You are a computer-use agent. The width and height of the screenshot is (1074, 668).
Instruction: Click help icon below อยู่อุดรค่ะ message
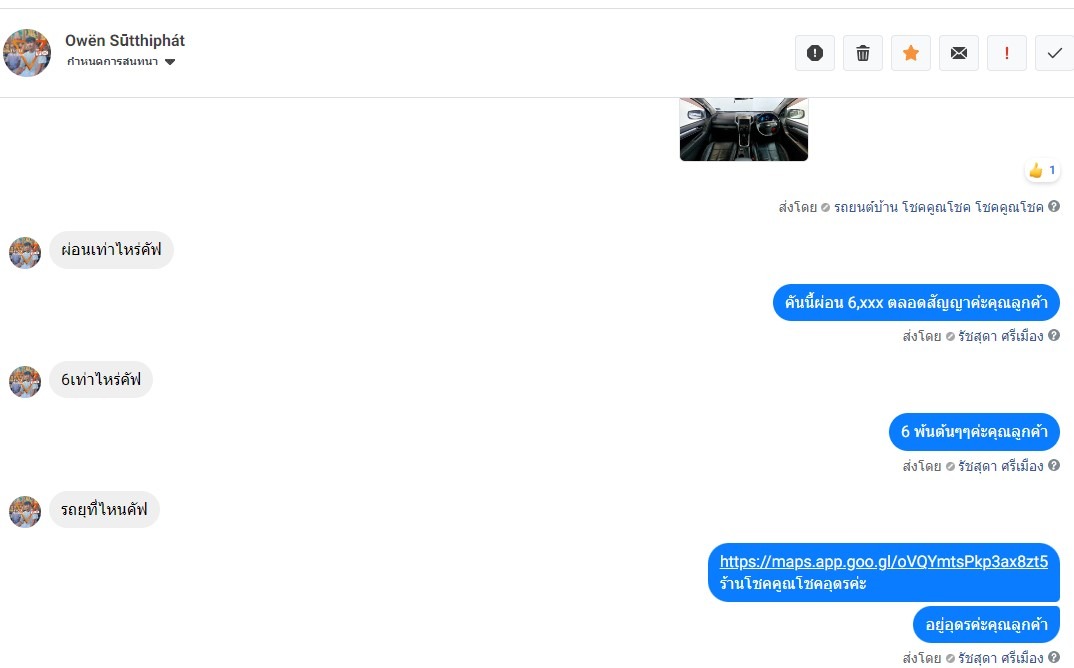click(x=1054, y=657)
